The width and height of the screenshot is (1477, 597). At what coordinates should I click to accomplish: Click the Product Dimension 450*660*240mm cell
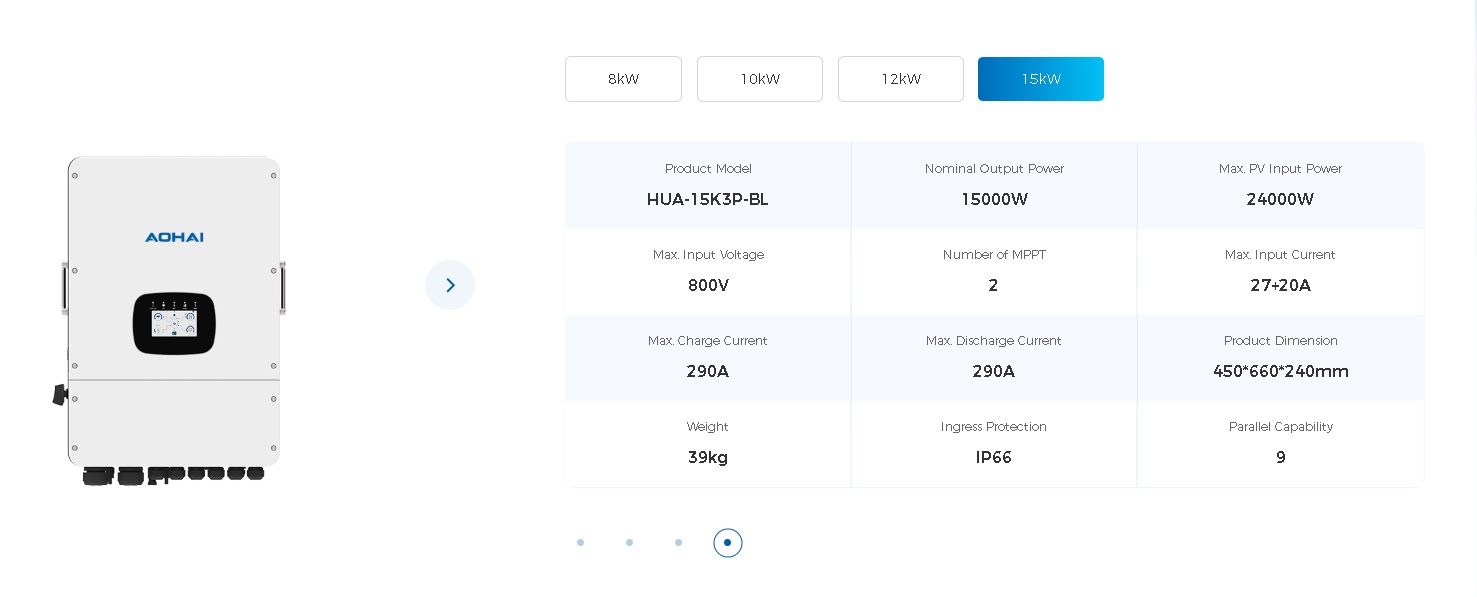click(x=1281, y=357)
